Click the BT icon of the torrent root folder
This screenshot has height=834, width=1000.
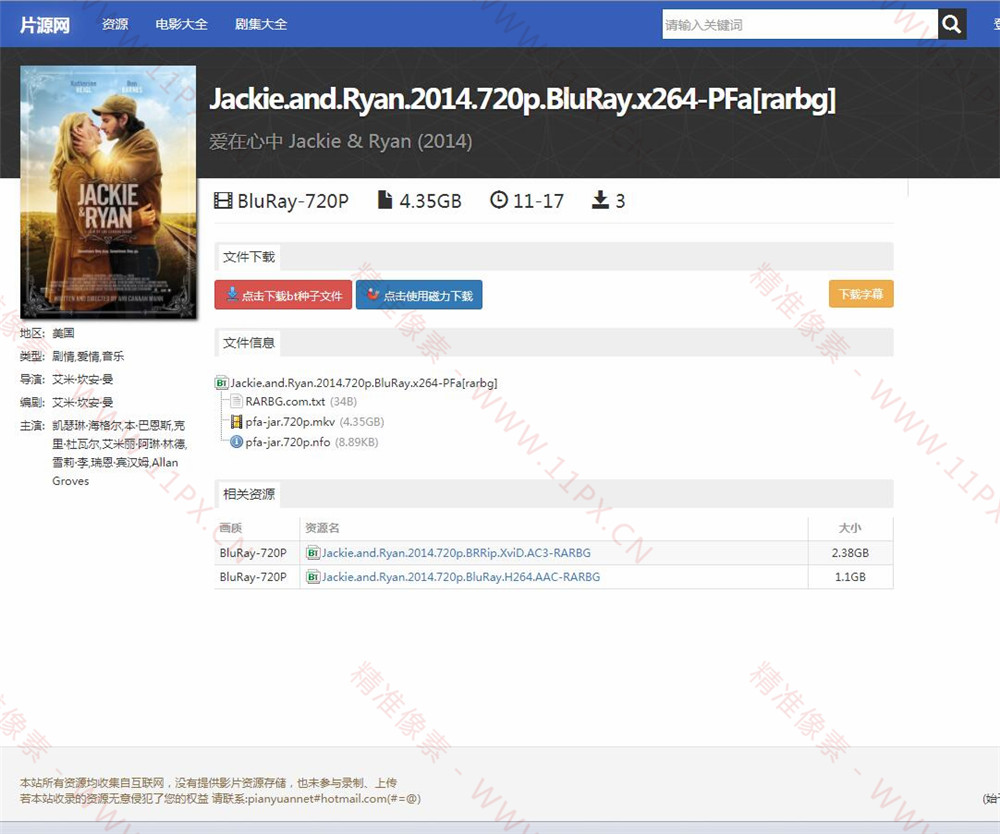(221, 383)
